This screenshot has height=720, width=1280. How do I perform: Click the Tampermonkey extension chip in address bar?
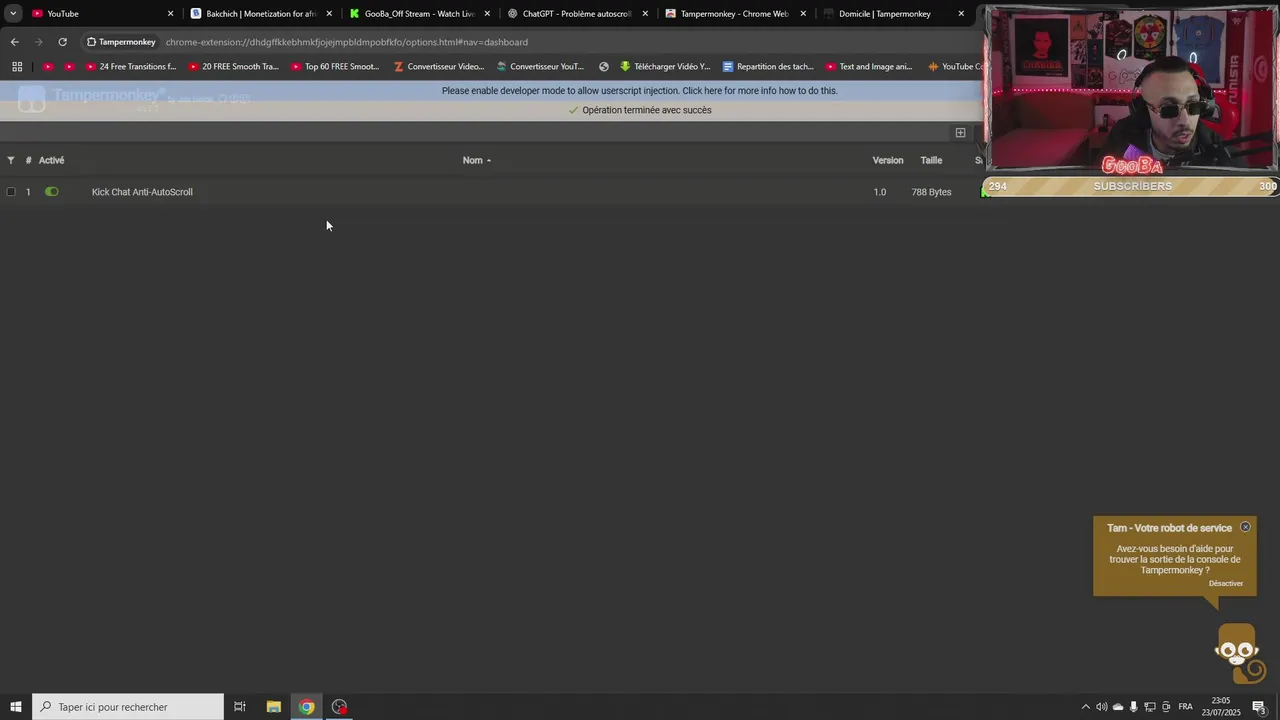tap(121, 42)
